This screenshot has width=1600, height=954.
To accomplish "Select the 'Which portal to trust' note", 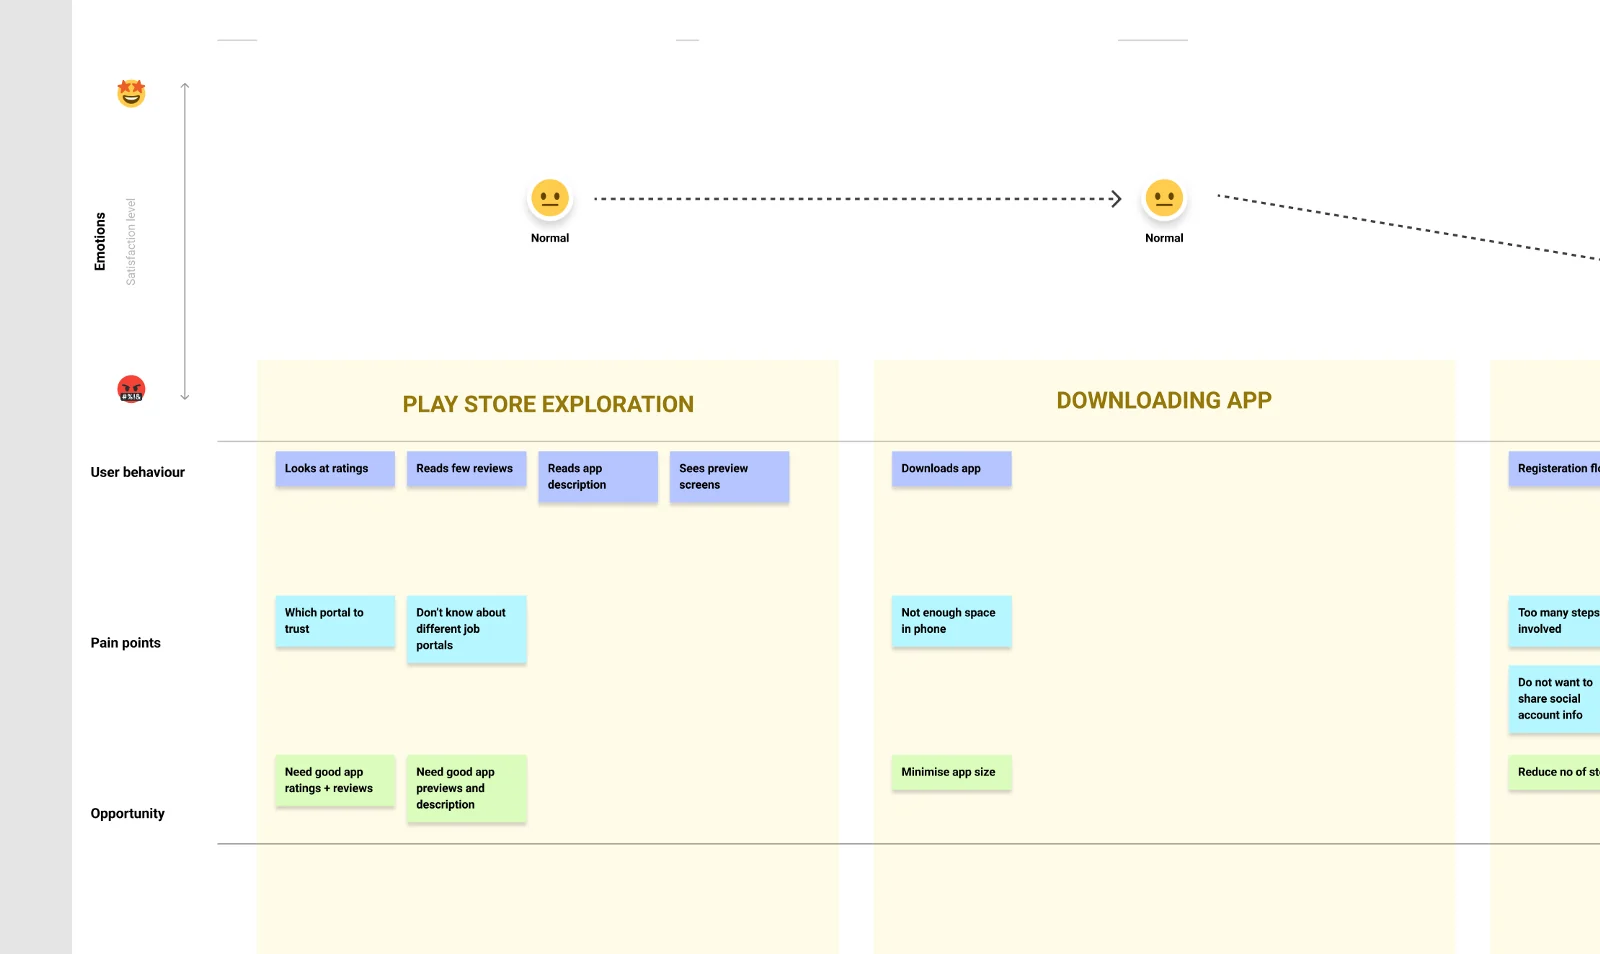I will [335, 621].
